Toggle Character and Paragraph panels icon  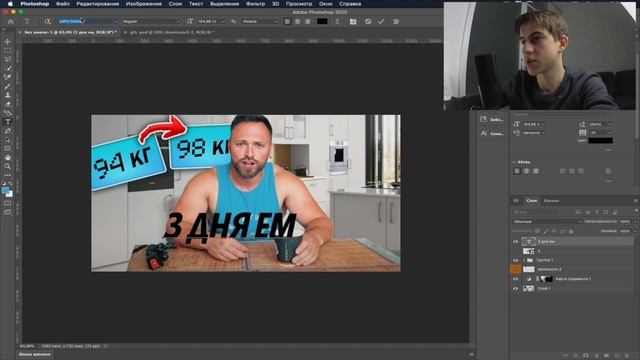[353, 21]
